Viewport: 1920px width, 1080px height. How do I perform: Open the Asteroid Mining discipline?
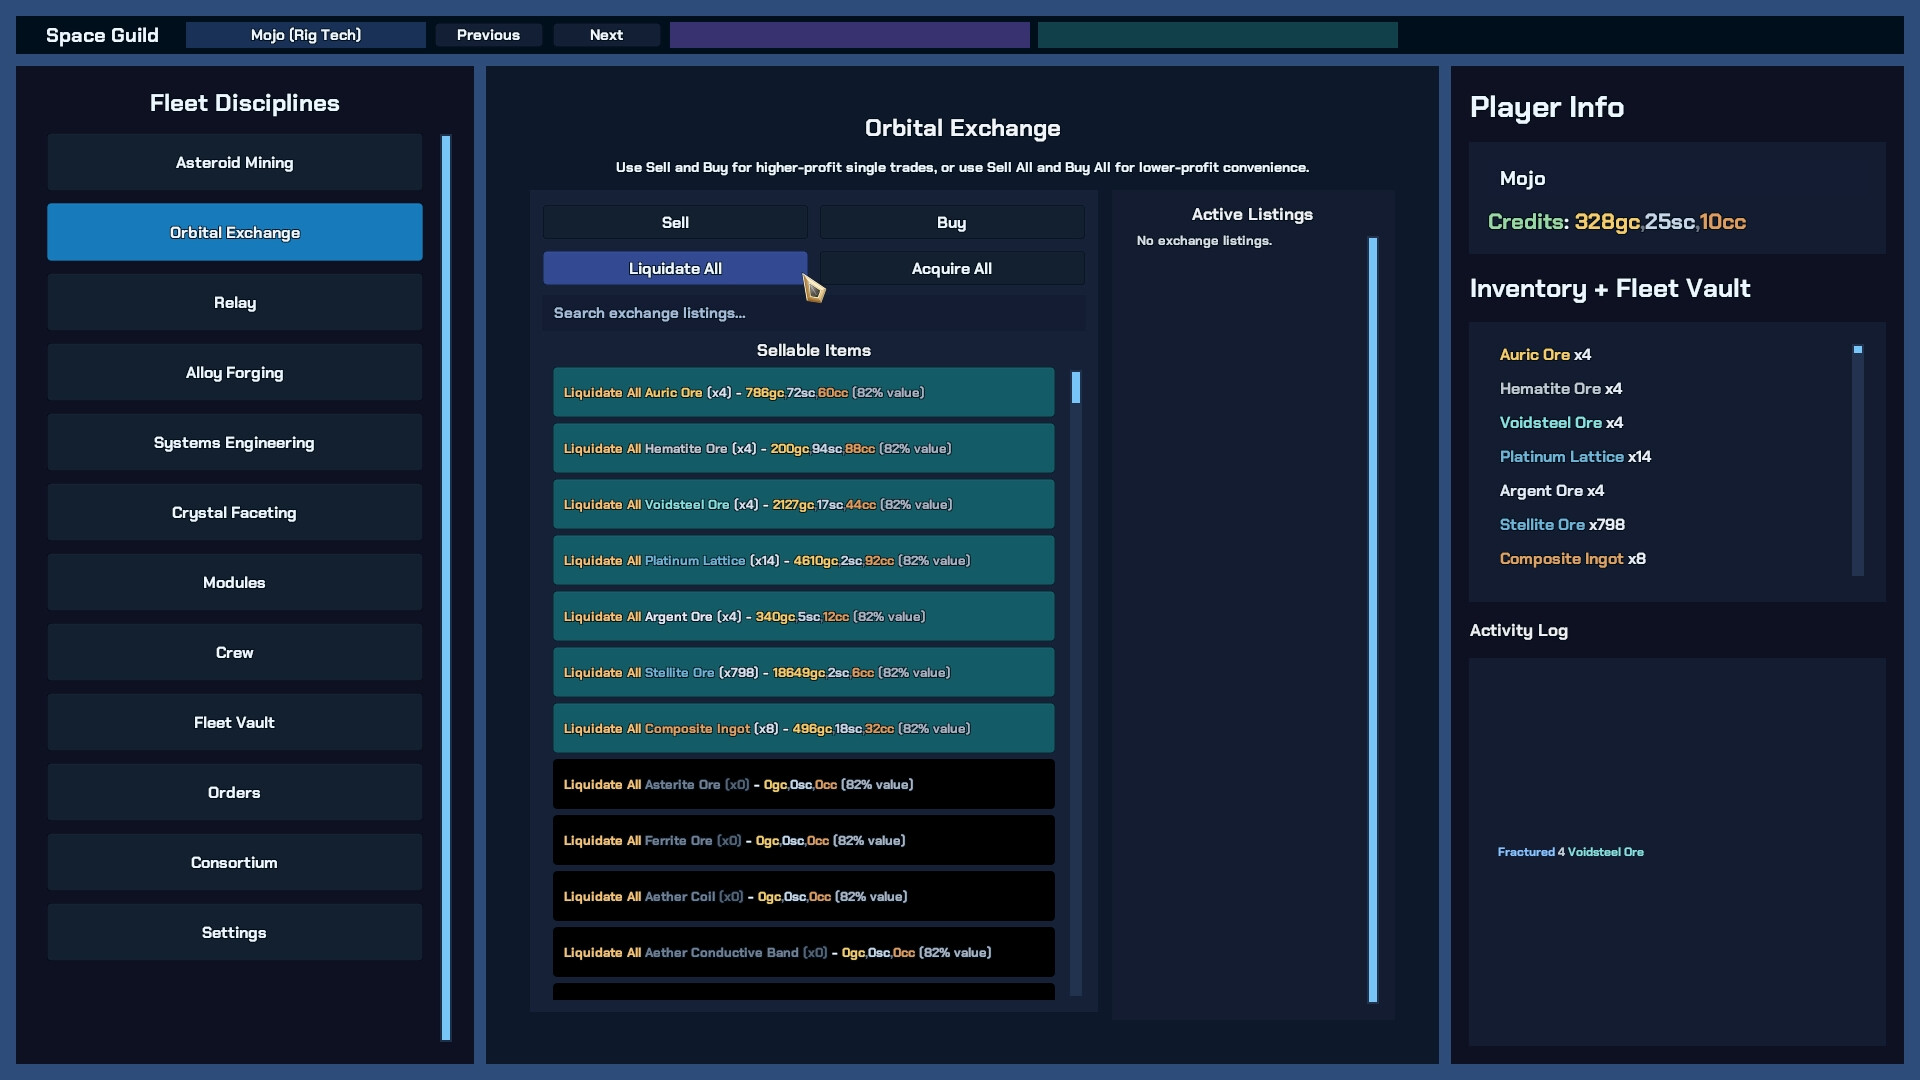pyautogui.click(x=234, y=162)
